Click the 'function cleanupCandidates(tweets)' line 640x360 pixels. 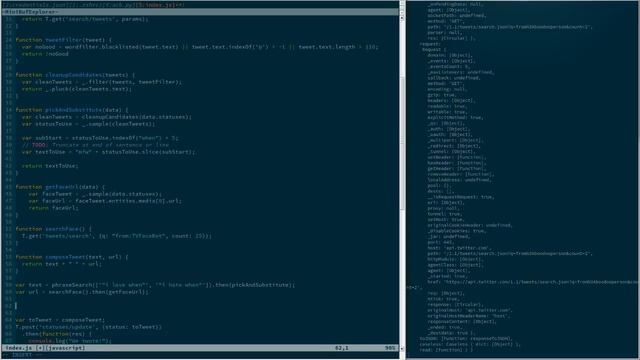click(76, 75)
